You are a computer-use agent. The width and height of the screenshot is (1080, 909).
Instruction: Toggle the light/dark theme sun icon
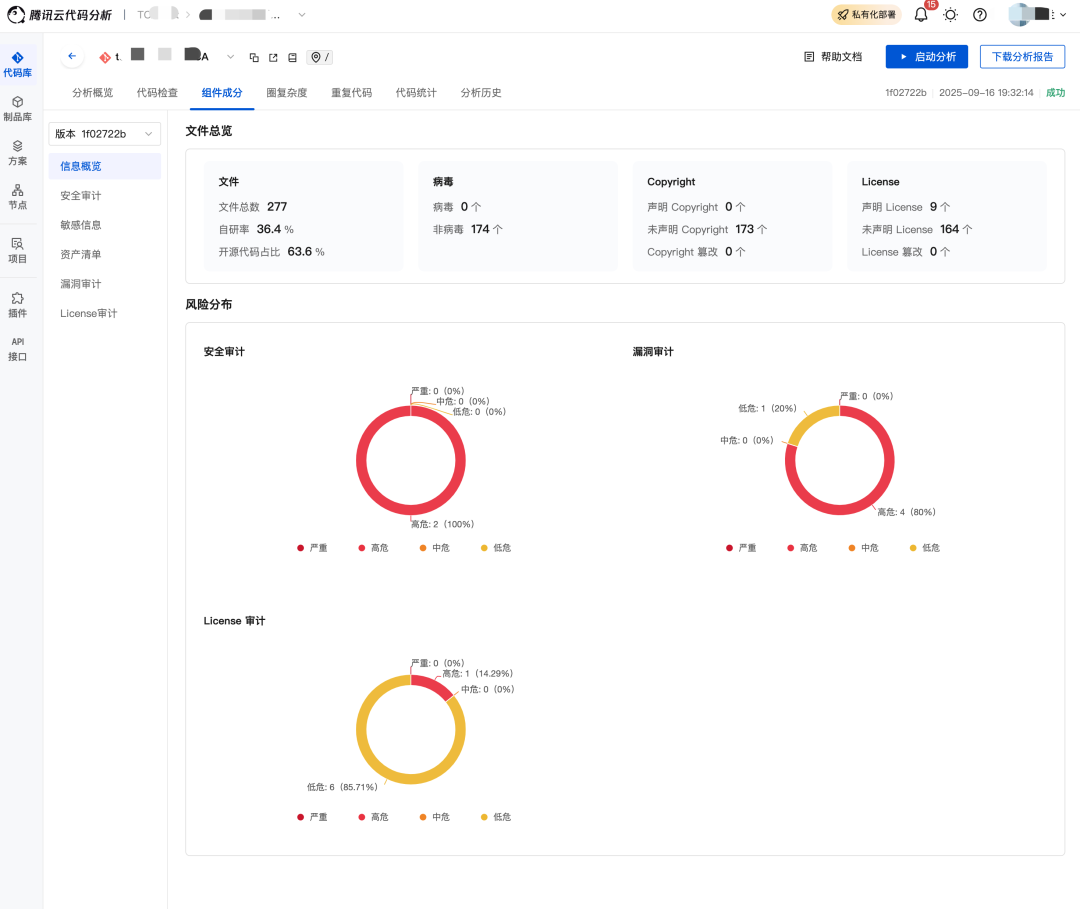[951, 14]
